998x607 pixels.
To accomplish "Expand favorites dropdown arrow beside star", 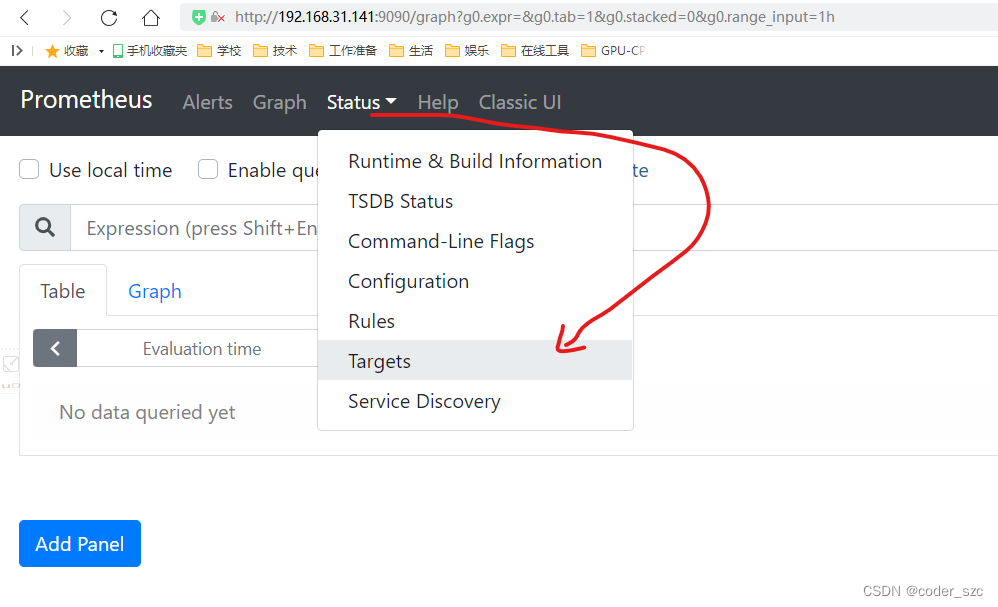I will 101,52.
